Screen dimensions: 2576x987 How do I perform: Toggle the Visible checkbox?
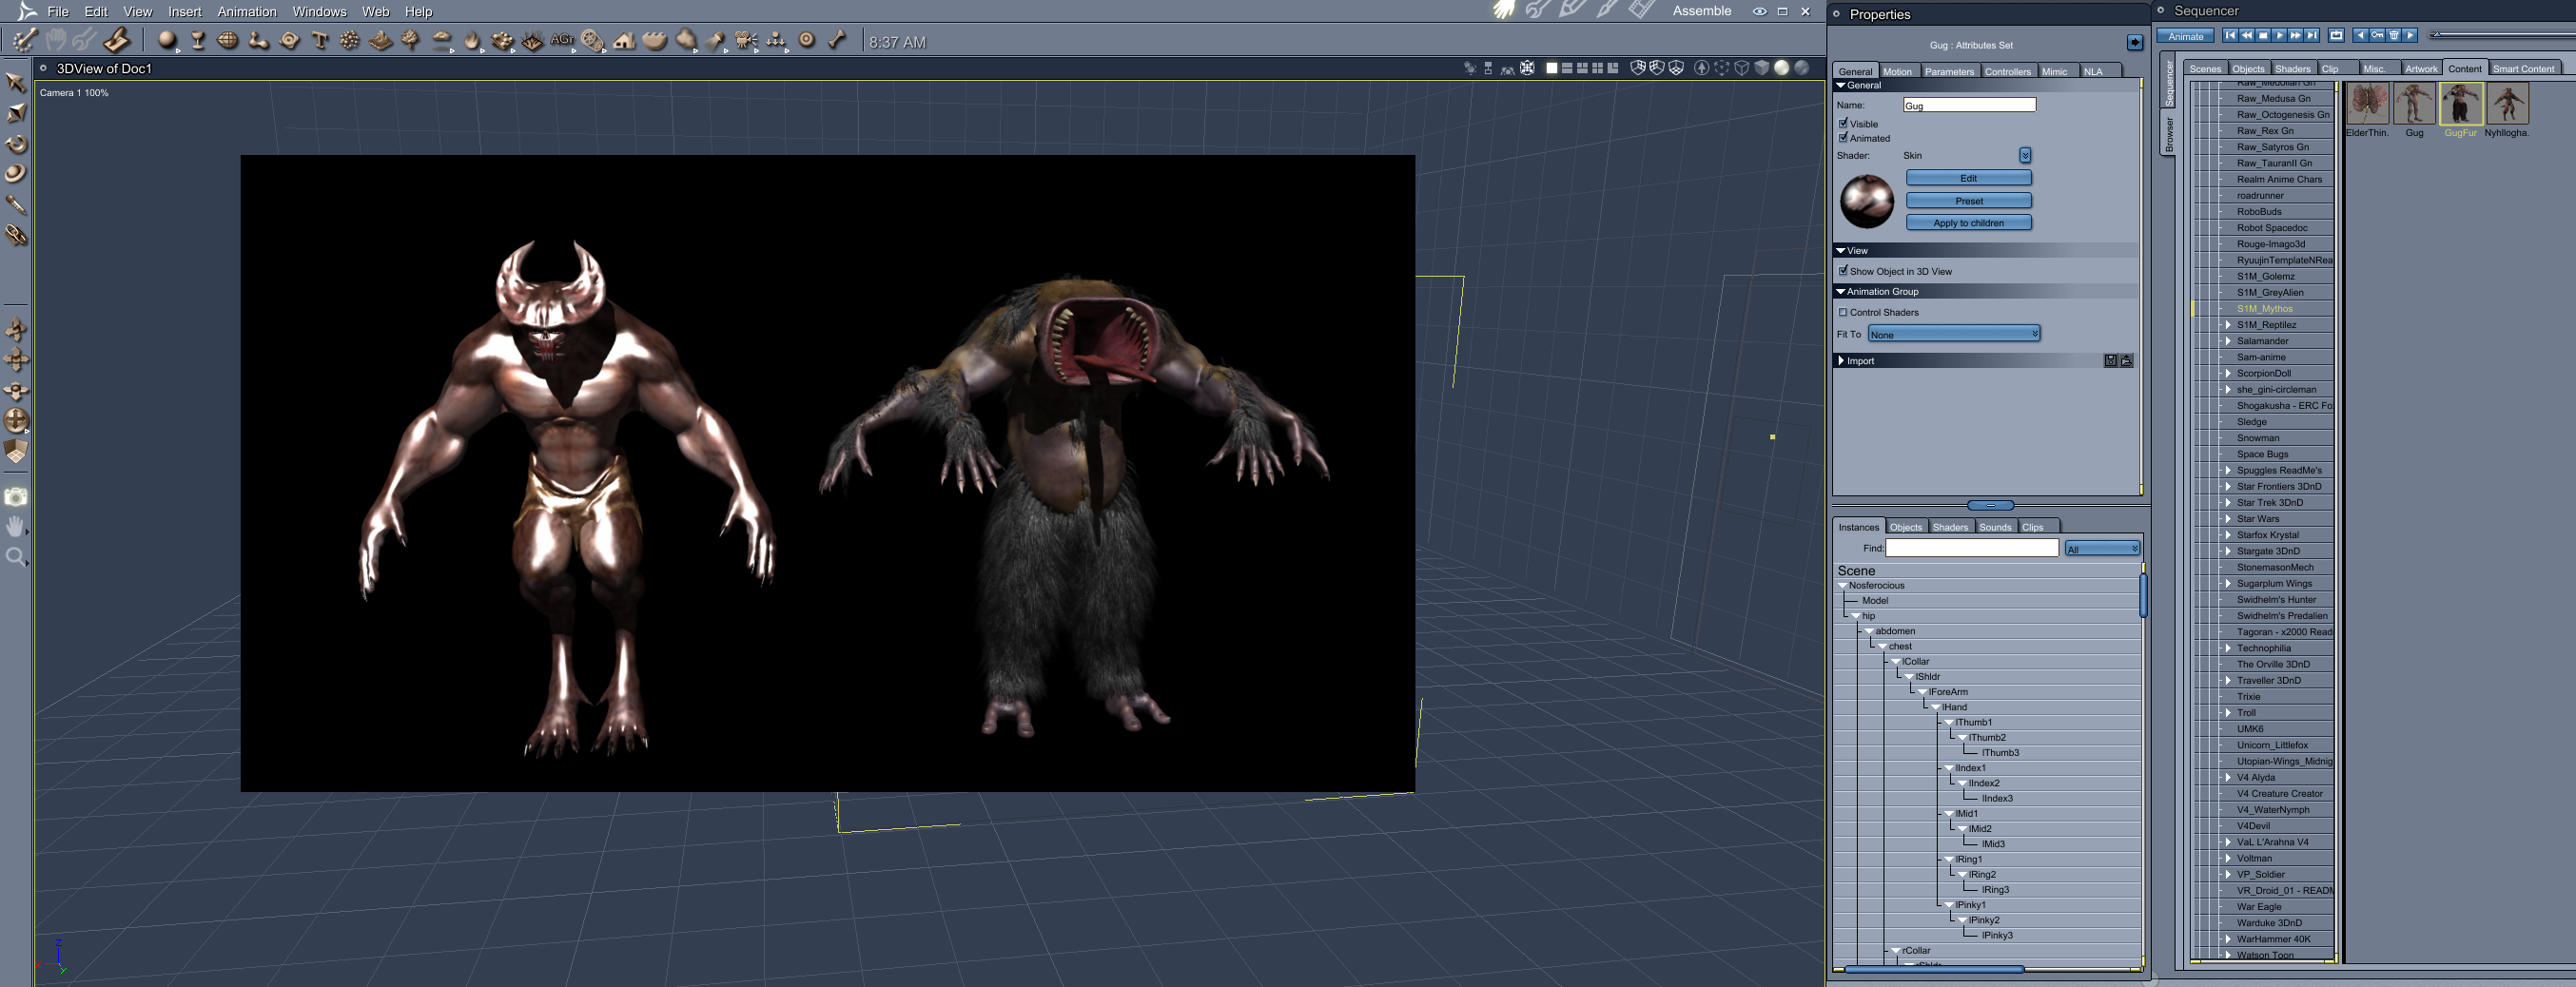click(1843, 123)
